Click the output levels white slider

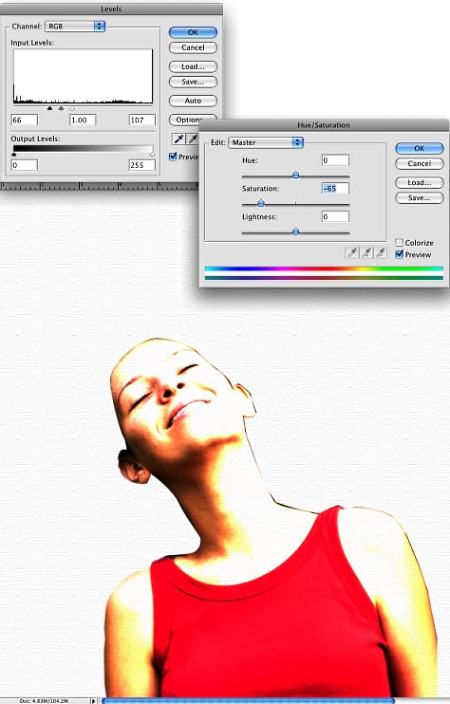pyautogui.click(x=152, y=155)
